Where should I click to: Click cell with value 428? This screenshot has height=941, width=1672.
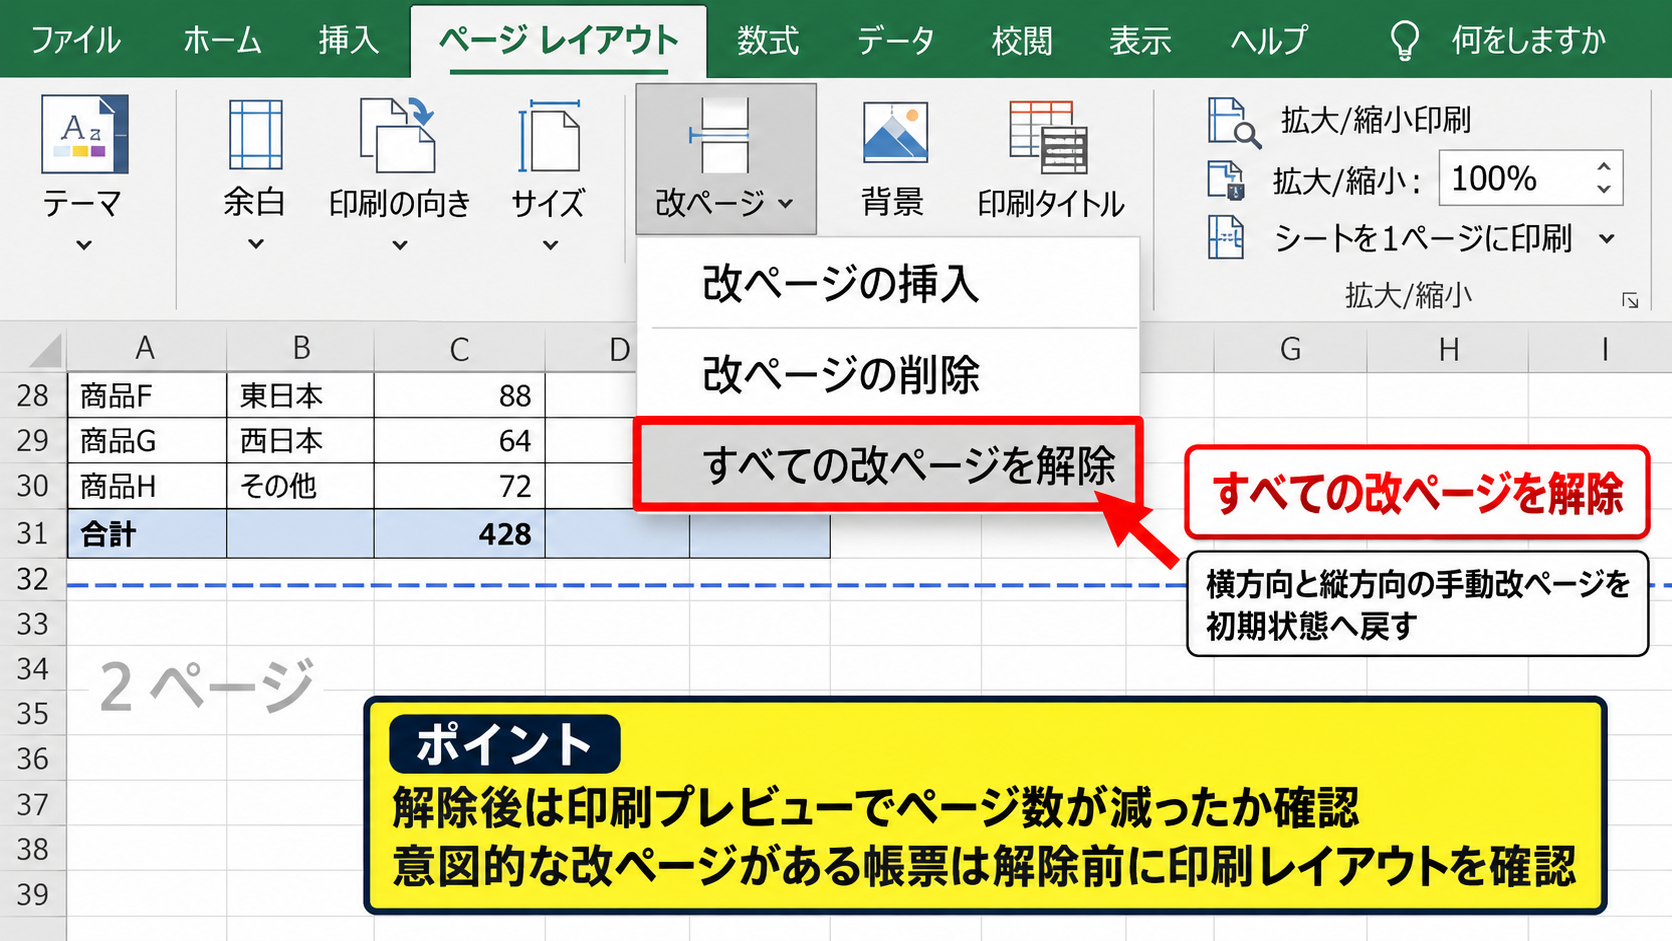[459, 533]
